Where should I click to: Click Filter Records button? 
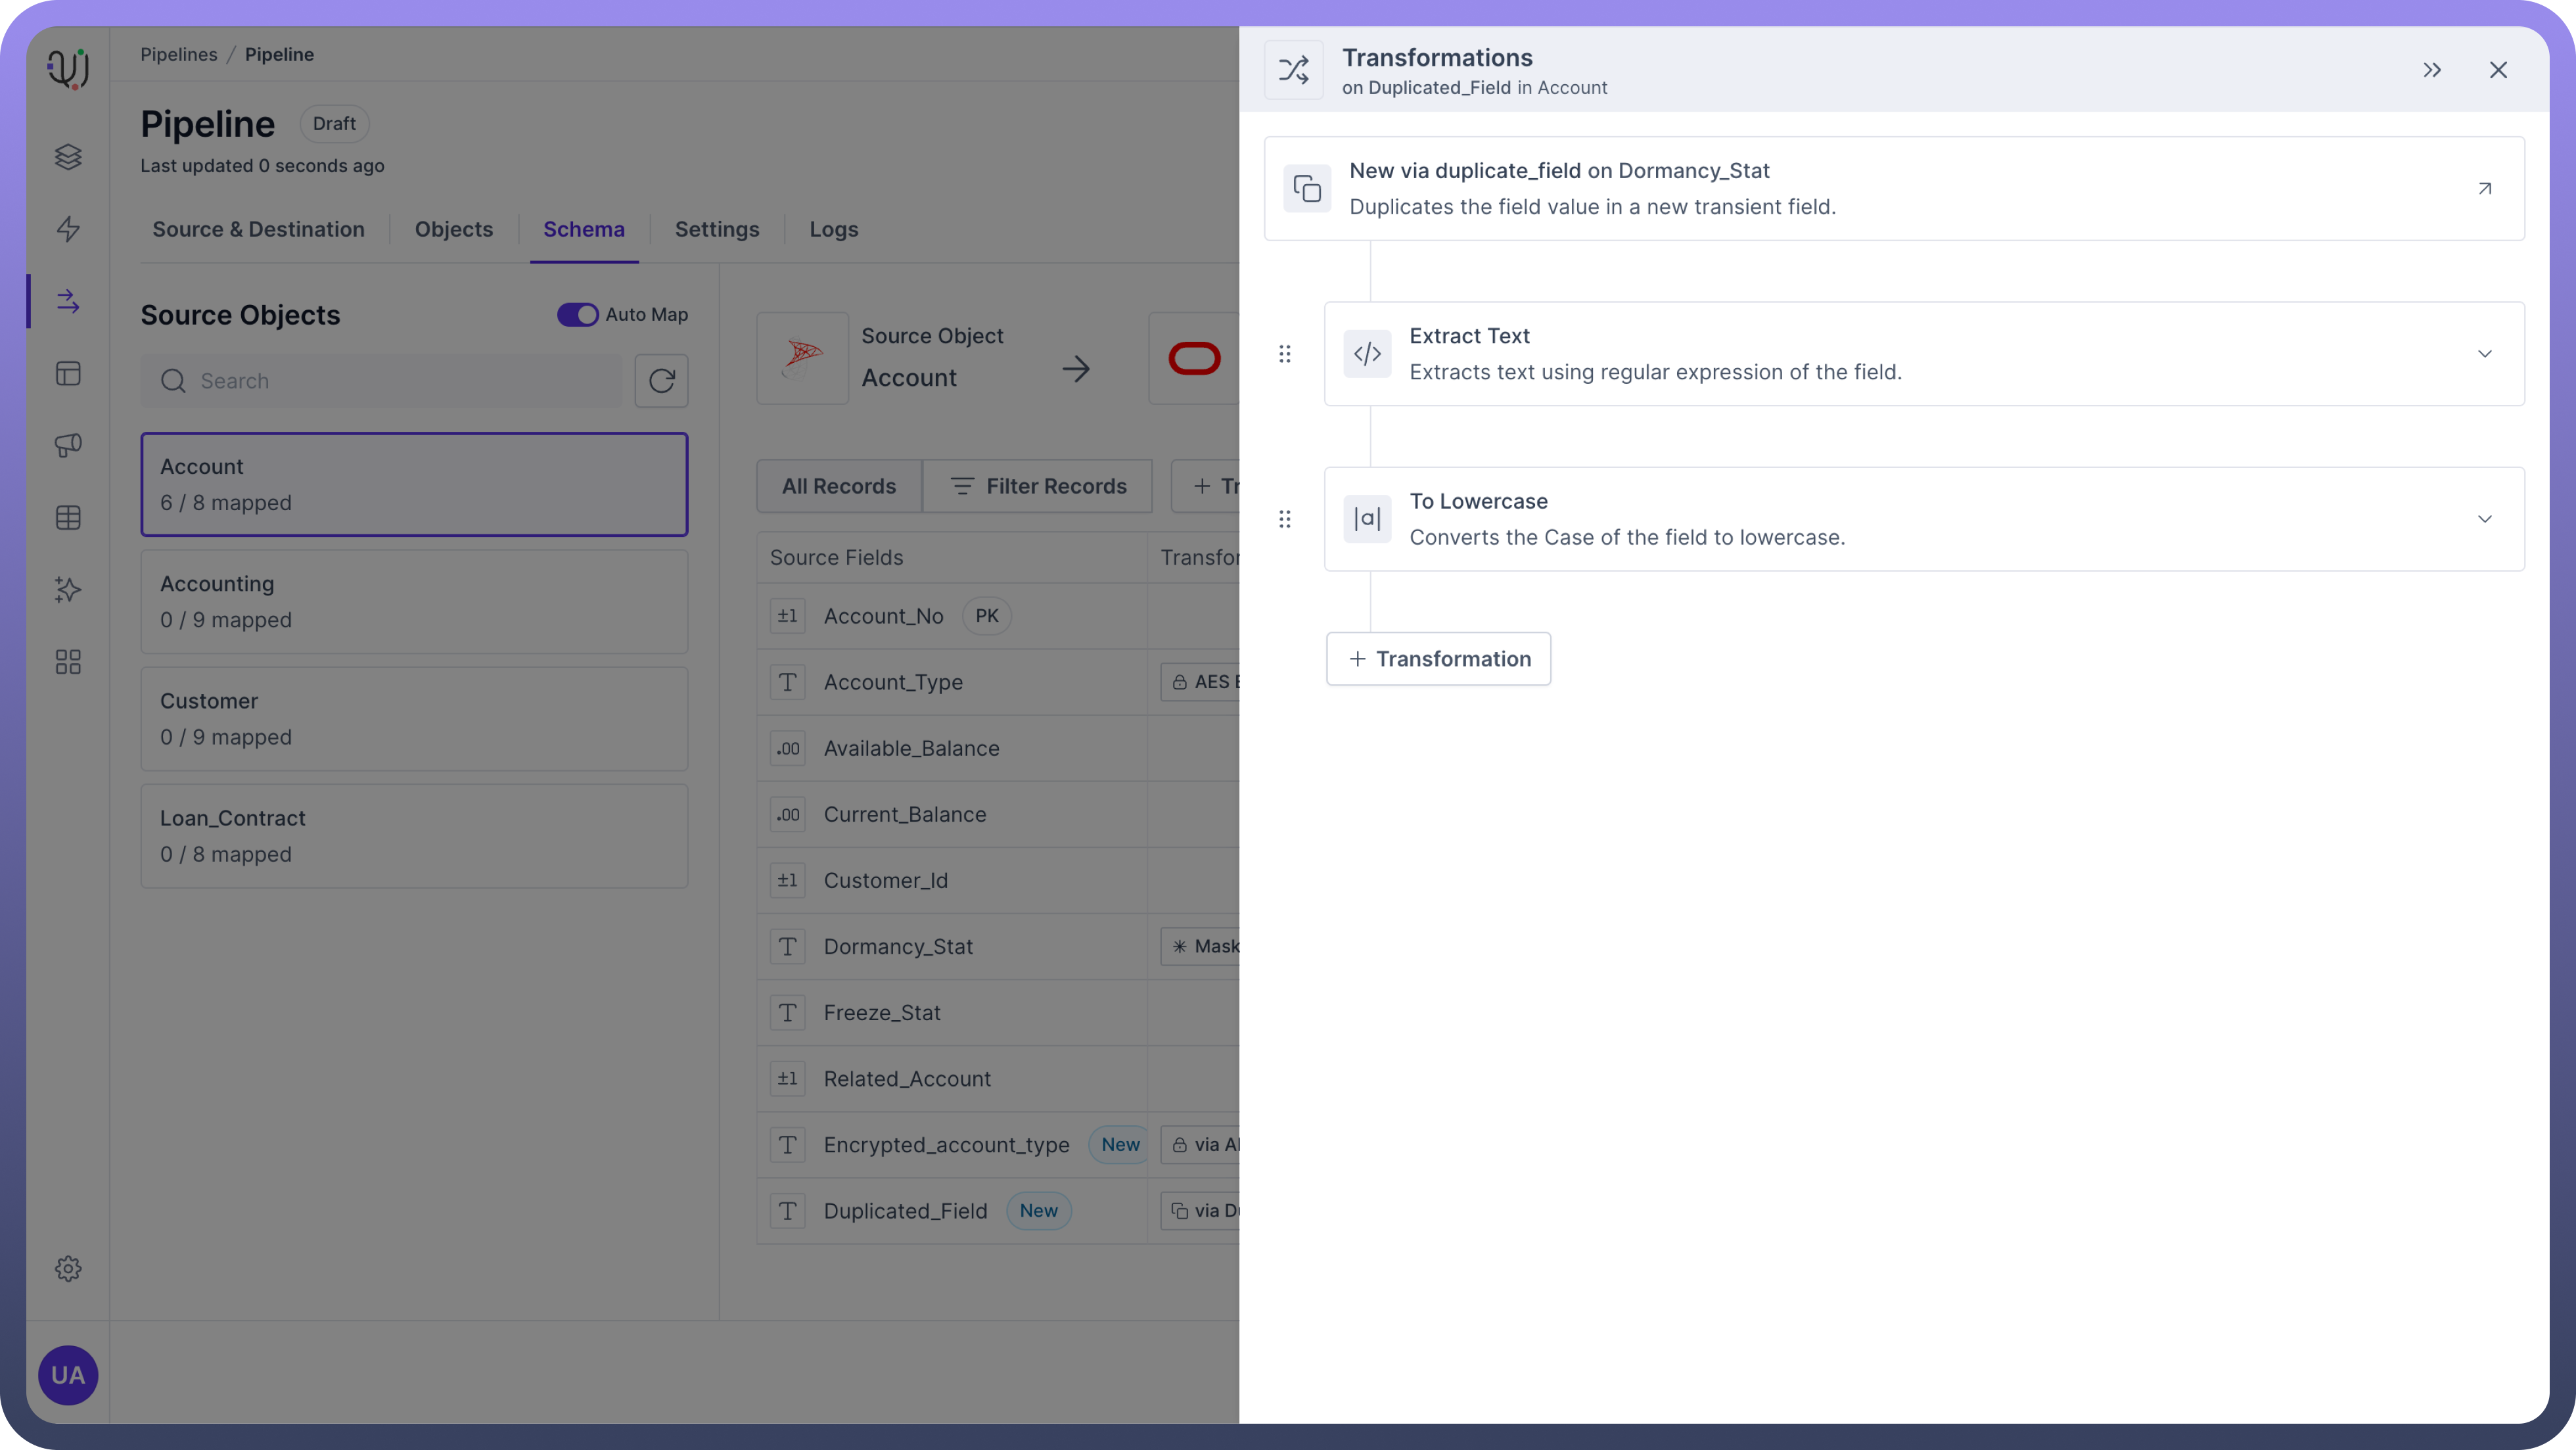[1037, 486]
